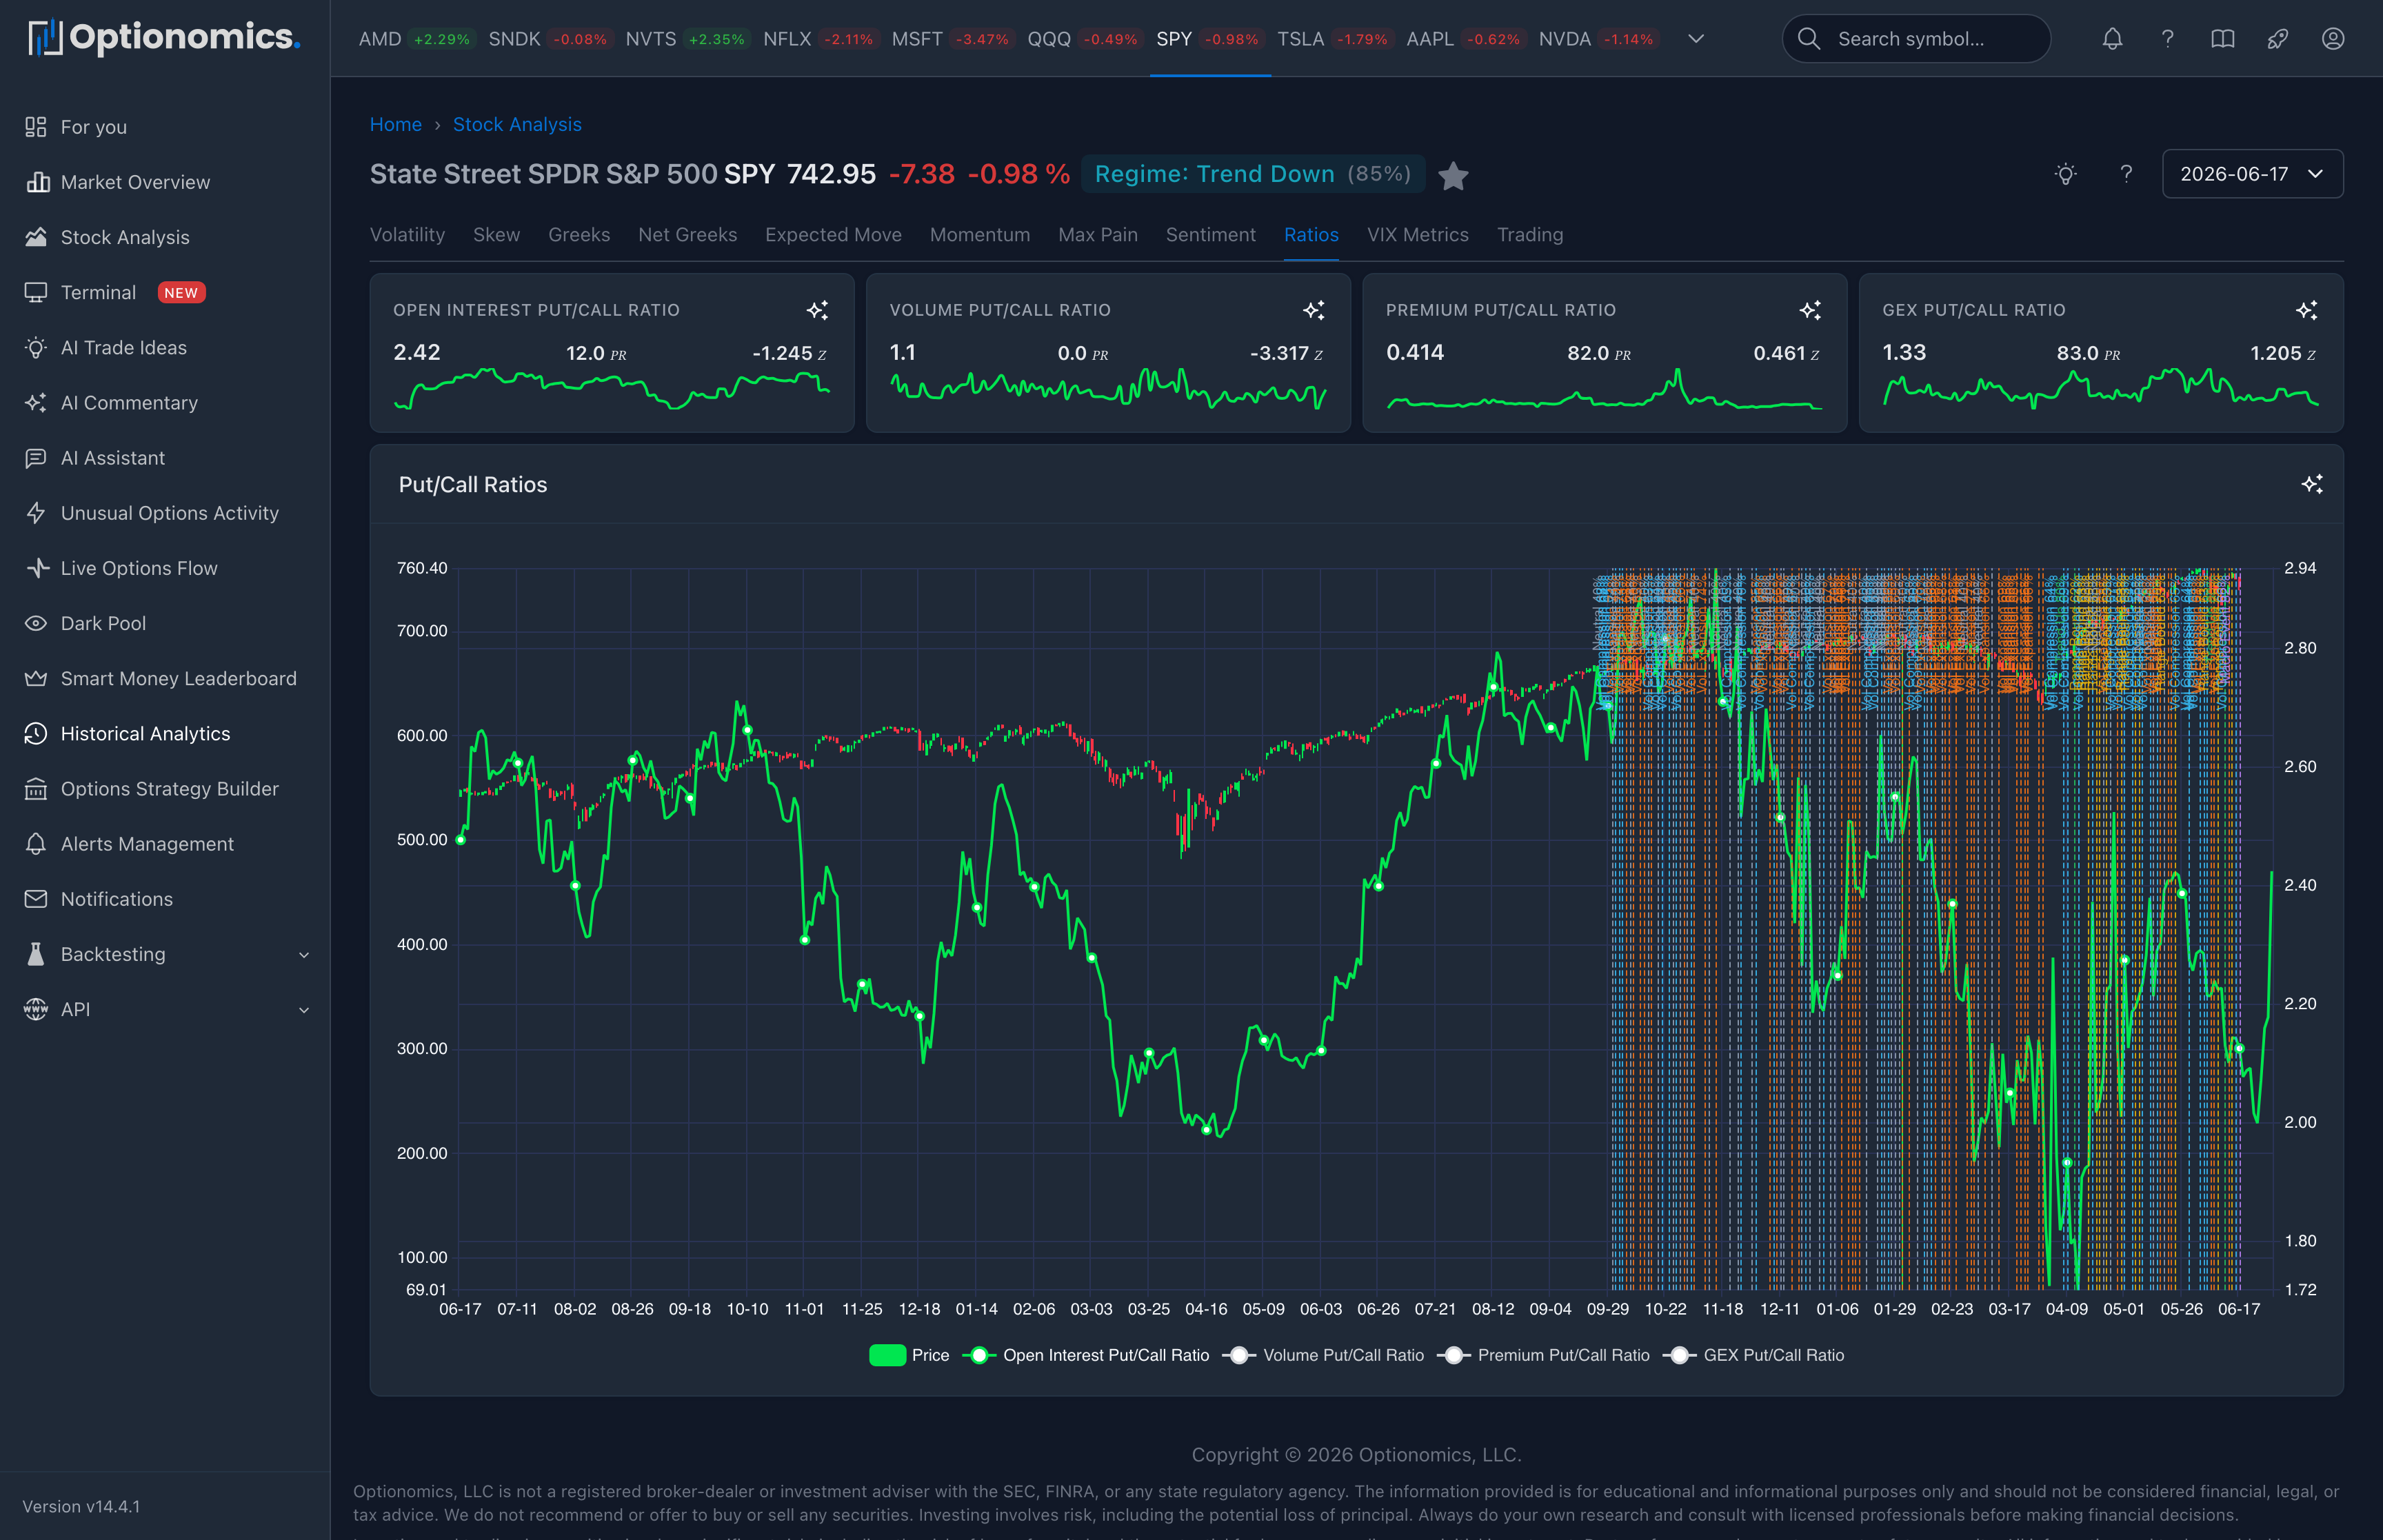
Task: Expand the ticker watchlist chevron
Action: 1696,39
